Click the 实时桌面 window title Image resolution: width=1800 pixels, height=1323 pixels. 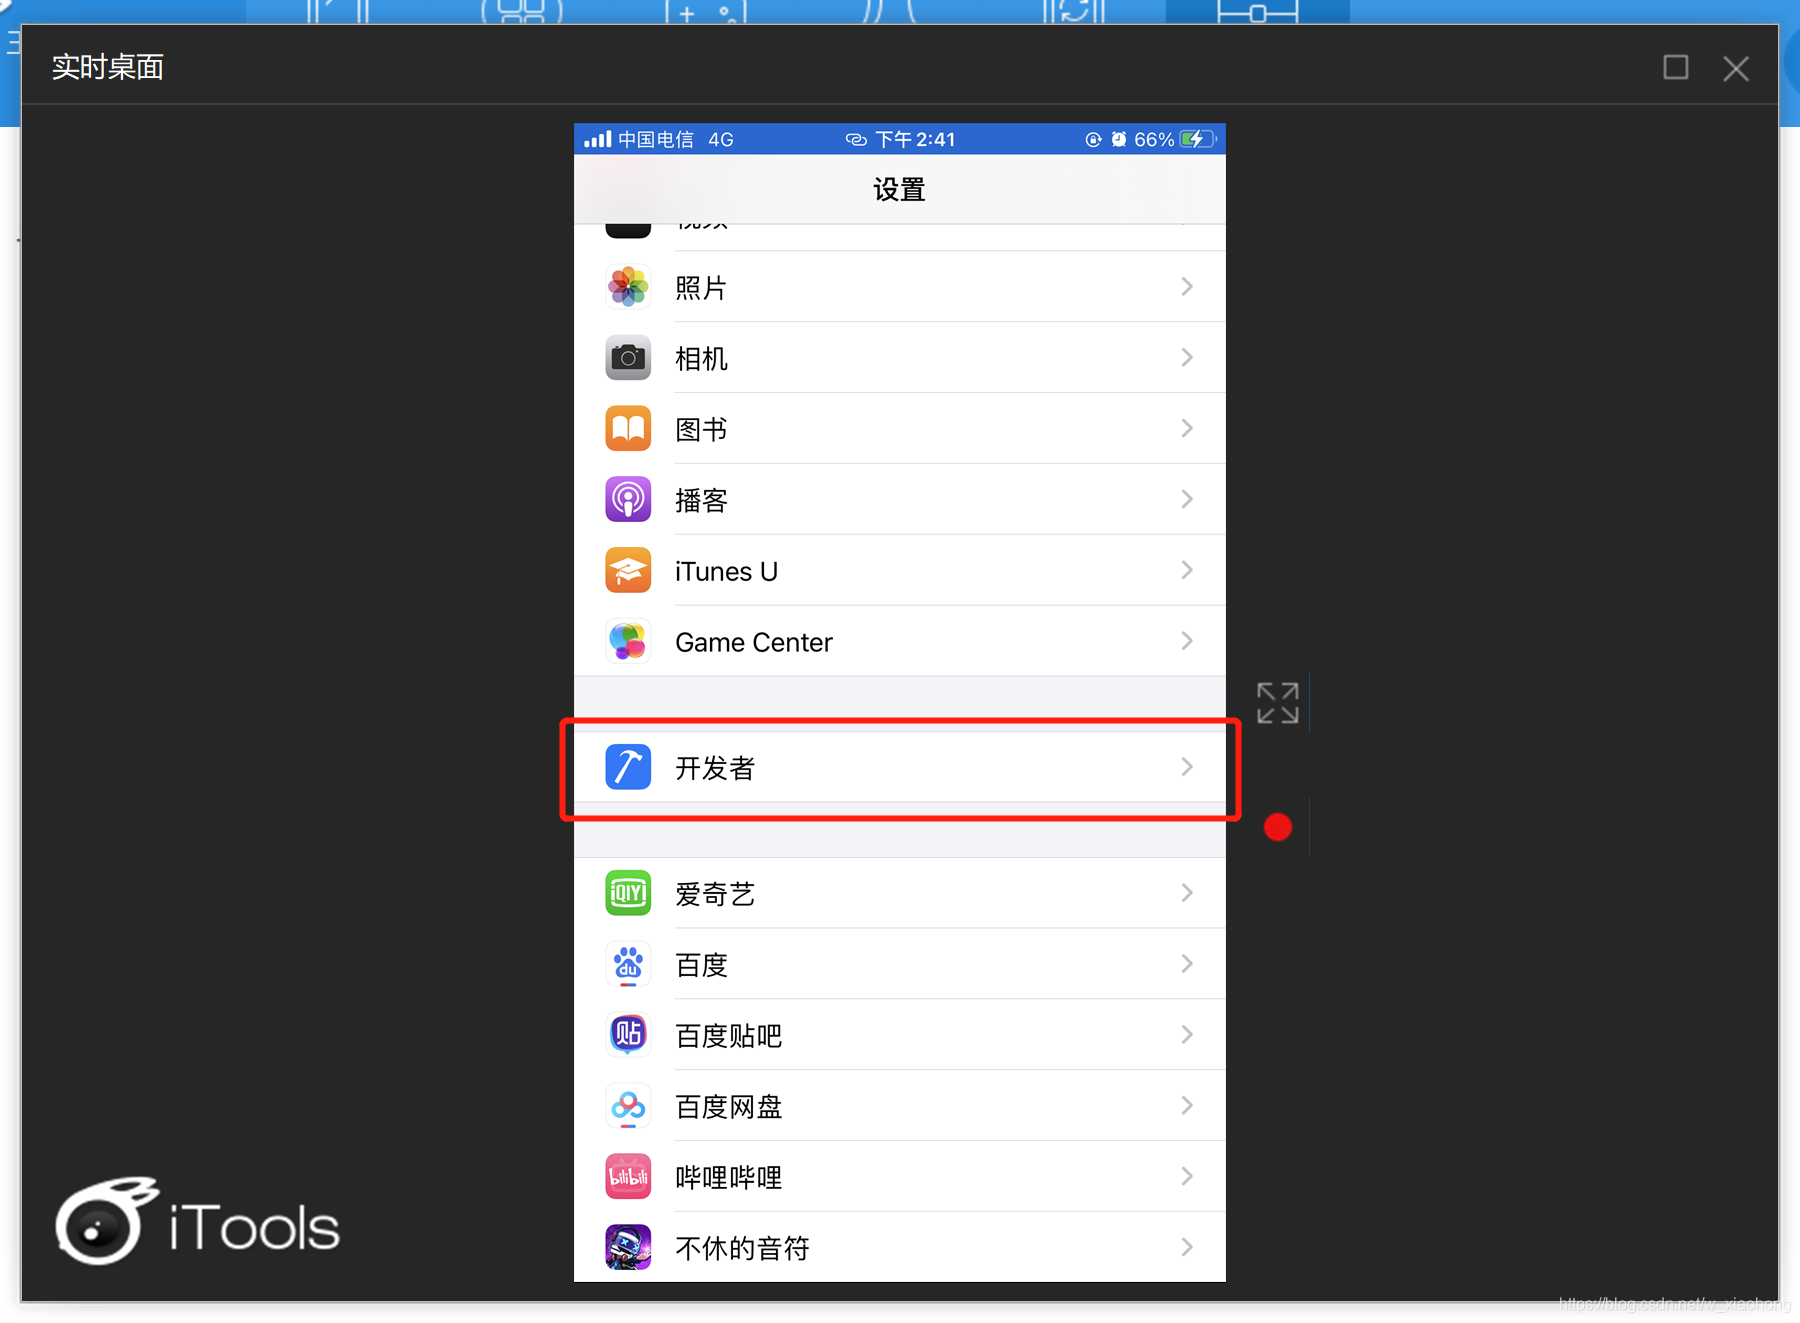click(x=108, y=67)
